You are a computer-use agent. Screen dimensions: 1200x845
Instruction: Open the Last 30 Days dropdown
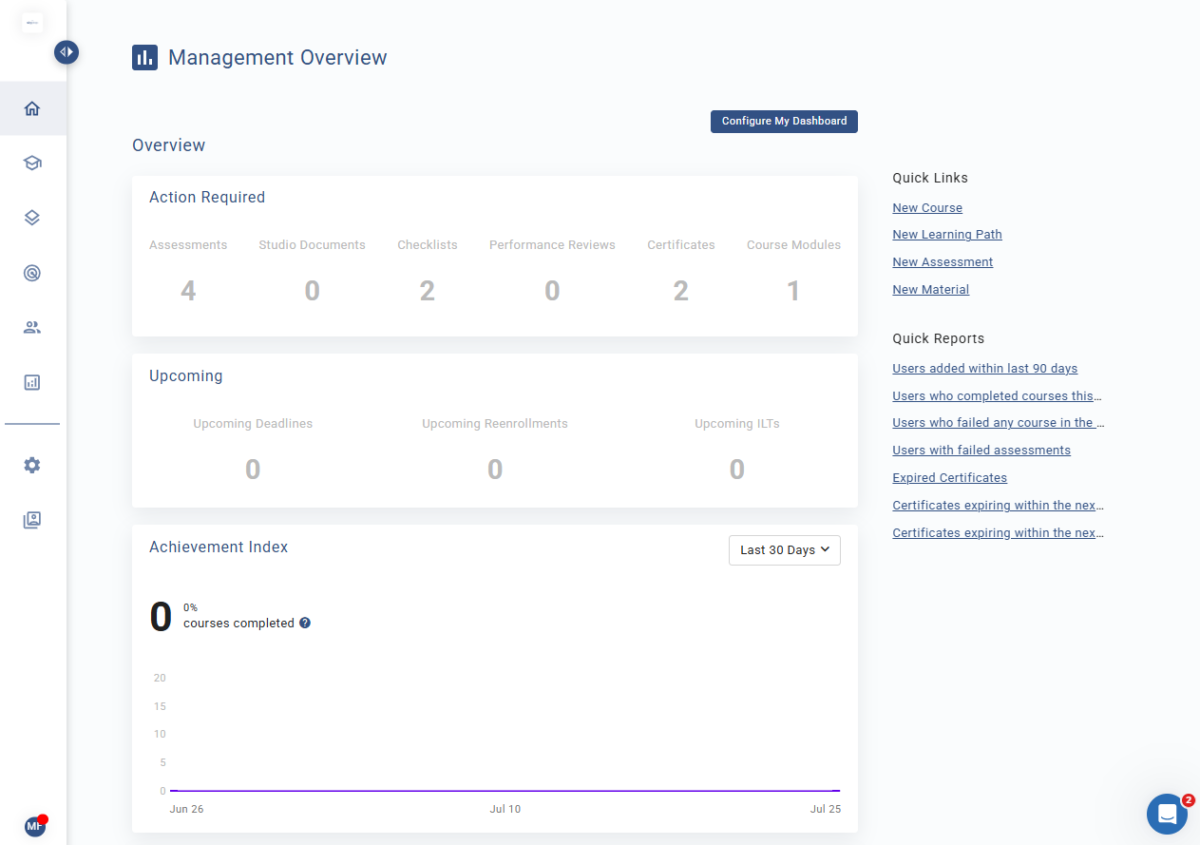pyautogui.click(x=785, y=550)
